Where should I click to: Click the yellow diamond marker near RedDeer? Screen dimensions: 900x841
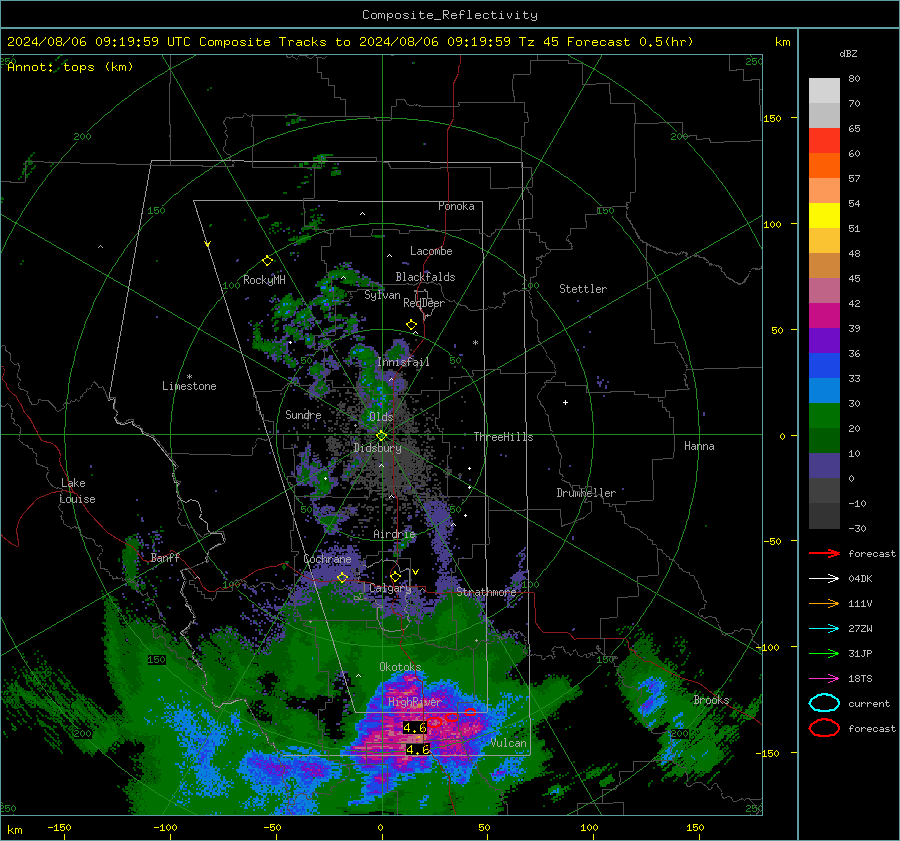(x=412, y=325)
